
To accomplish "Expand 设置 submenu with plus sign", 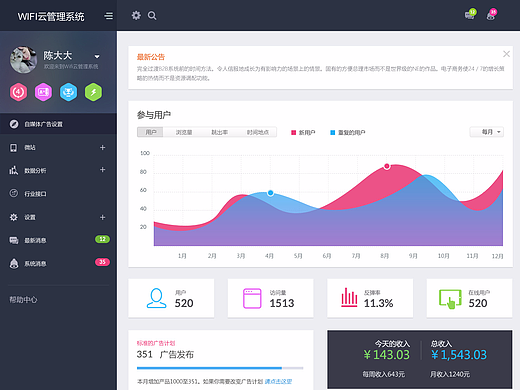I will [103, 217].
